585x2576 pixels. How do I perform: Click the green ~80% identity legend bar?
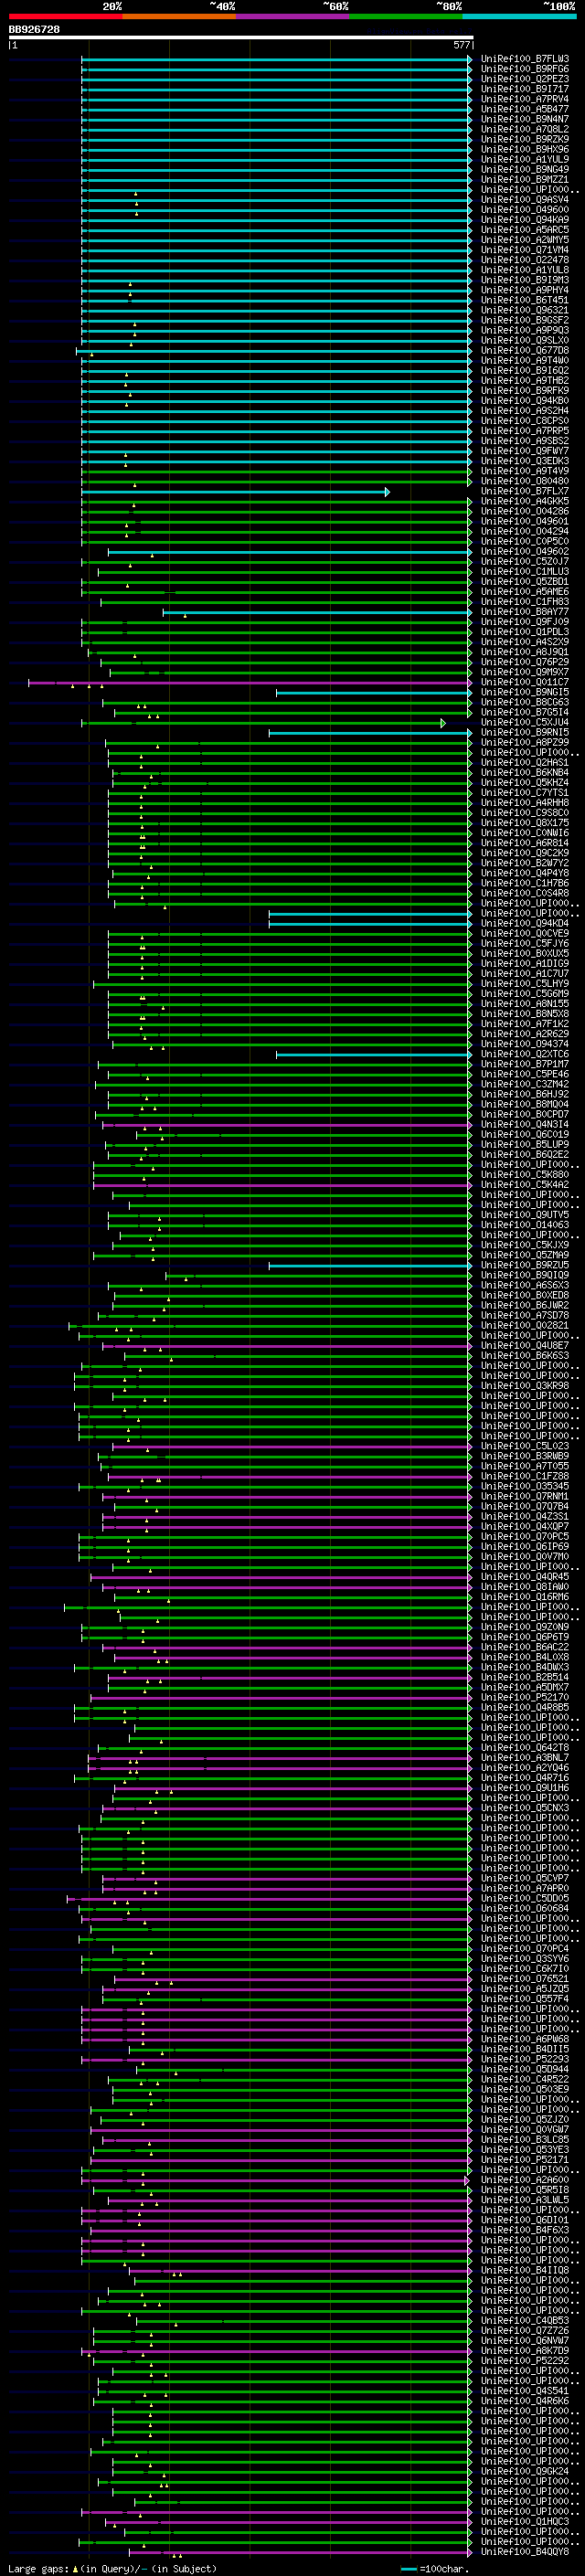pyautogui.click(x=406, y=16)
